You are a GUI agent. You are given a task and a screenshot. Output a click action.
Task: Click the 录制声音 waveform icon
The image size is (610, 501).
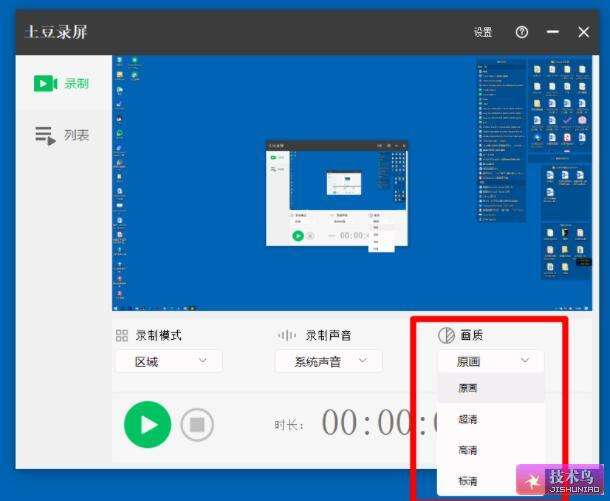(x=287, y=335)
